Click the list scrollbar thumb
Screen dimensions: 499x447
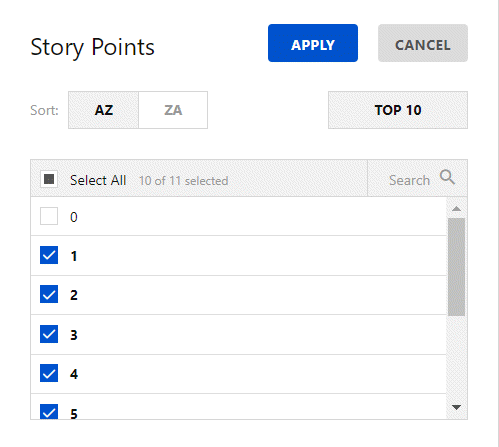click(x=456, y=267)
